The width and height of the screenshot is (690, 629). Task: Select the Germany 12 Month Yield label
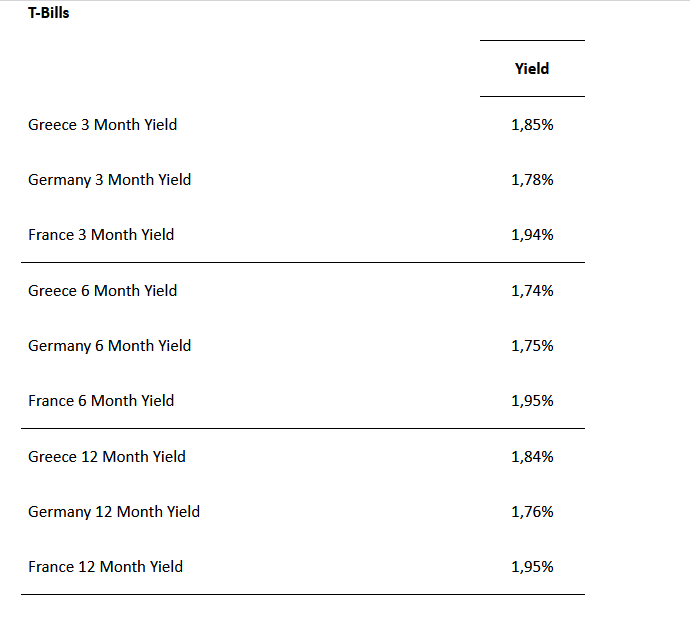(x=114, y=512)
